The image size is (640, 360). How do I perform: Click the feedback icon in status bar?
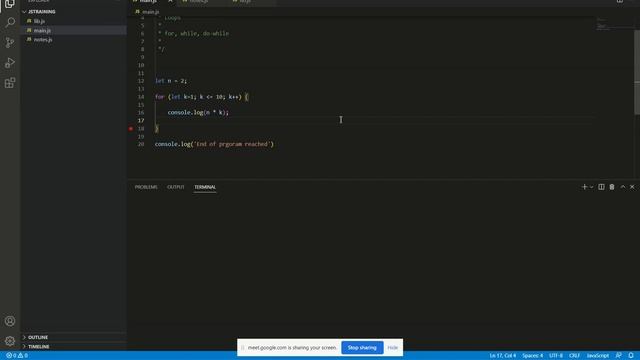click(x=619, y=356)
